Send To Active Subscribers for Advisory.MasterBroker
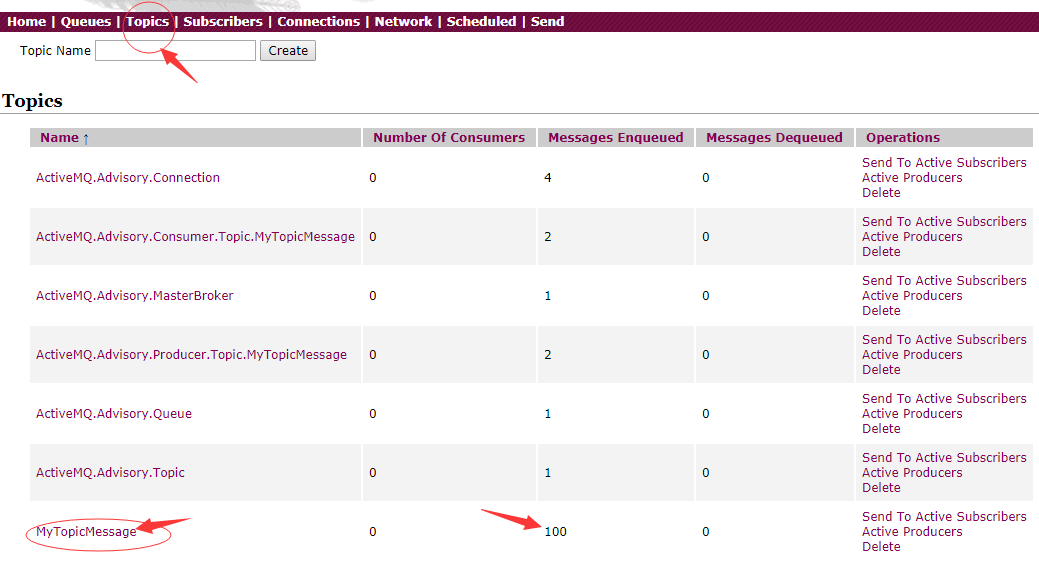The image size is (1039, 564). pos(944,280)
